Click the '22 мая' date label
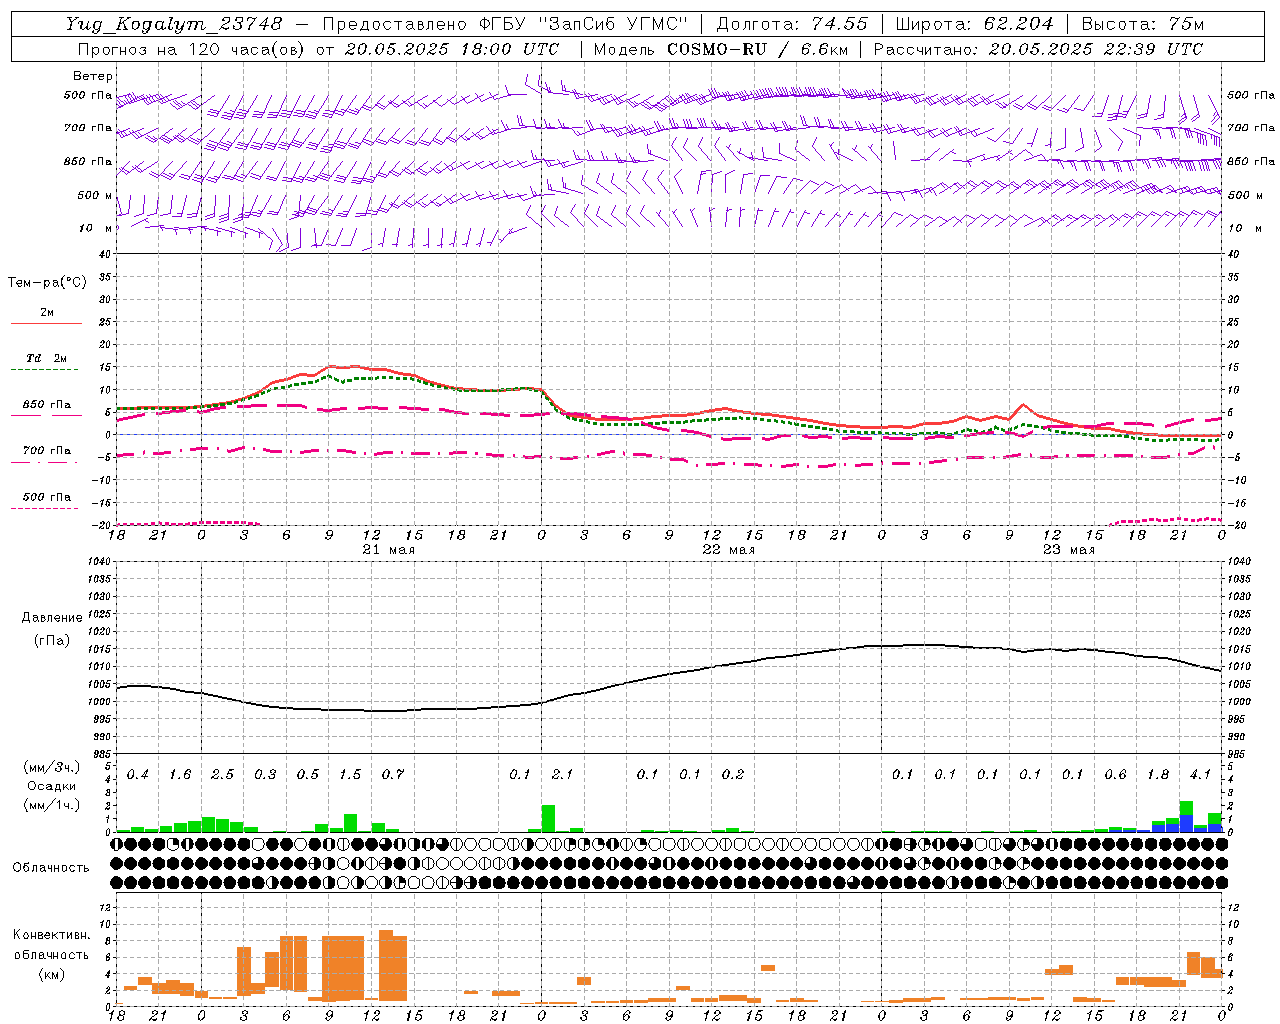Viewport: 1280px width, 1024px height. pos(729,550)
